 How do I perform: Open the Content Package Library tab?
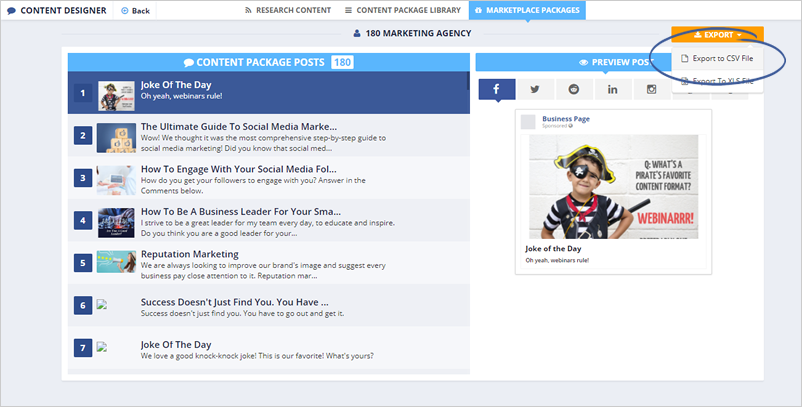coord(403,10)
